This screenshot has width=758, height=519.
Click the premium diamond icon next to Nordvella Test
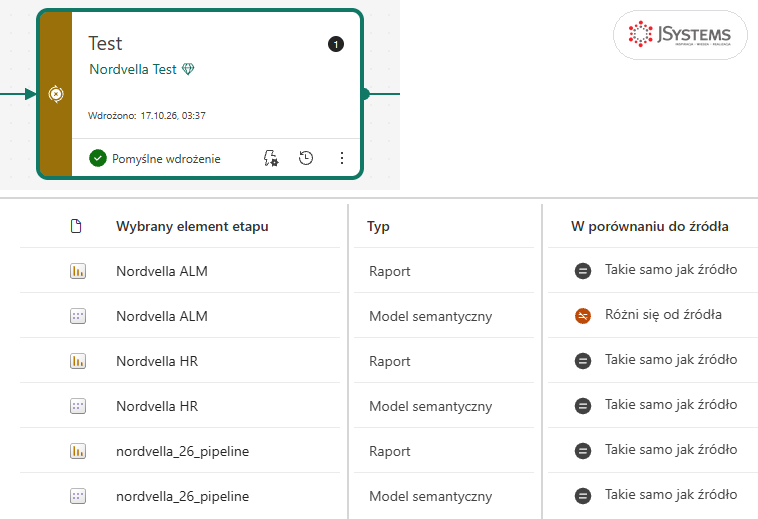(188, 69)
